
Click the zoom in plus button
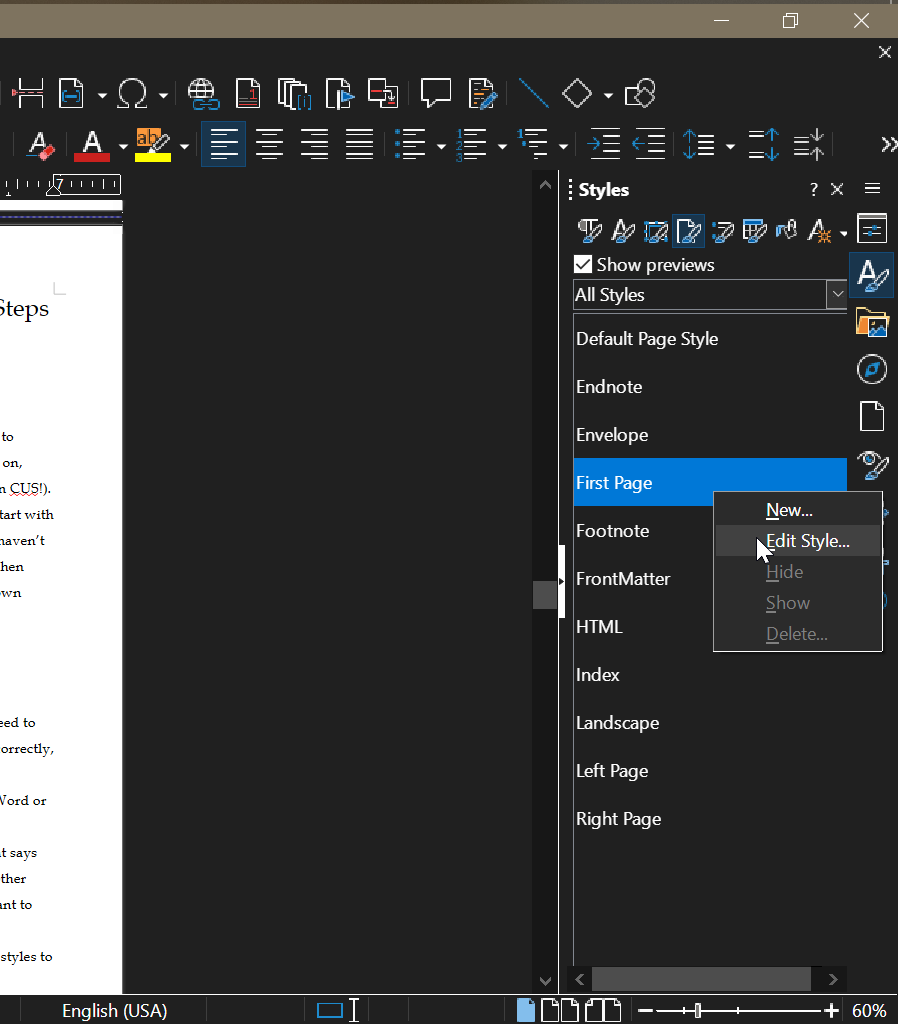[x=831, y=1011]
